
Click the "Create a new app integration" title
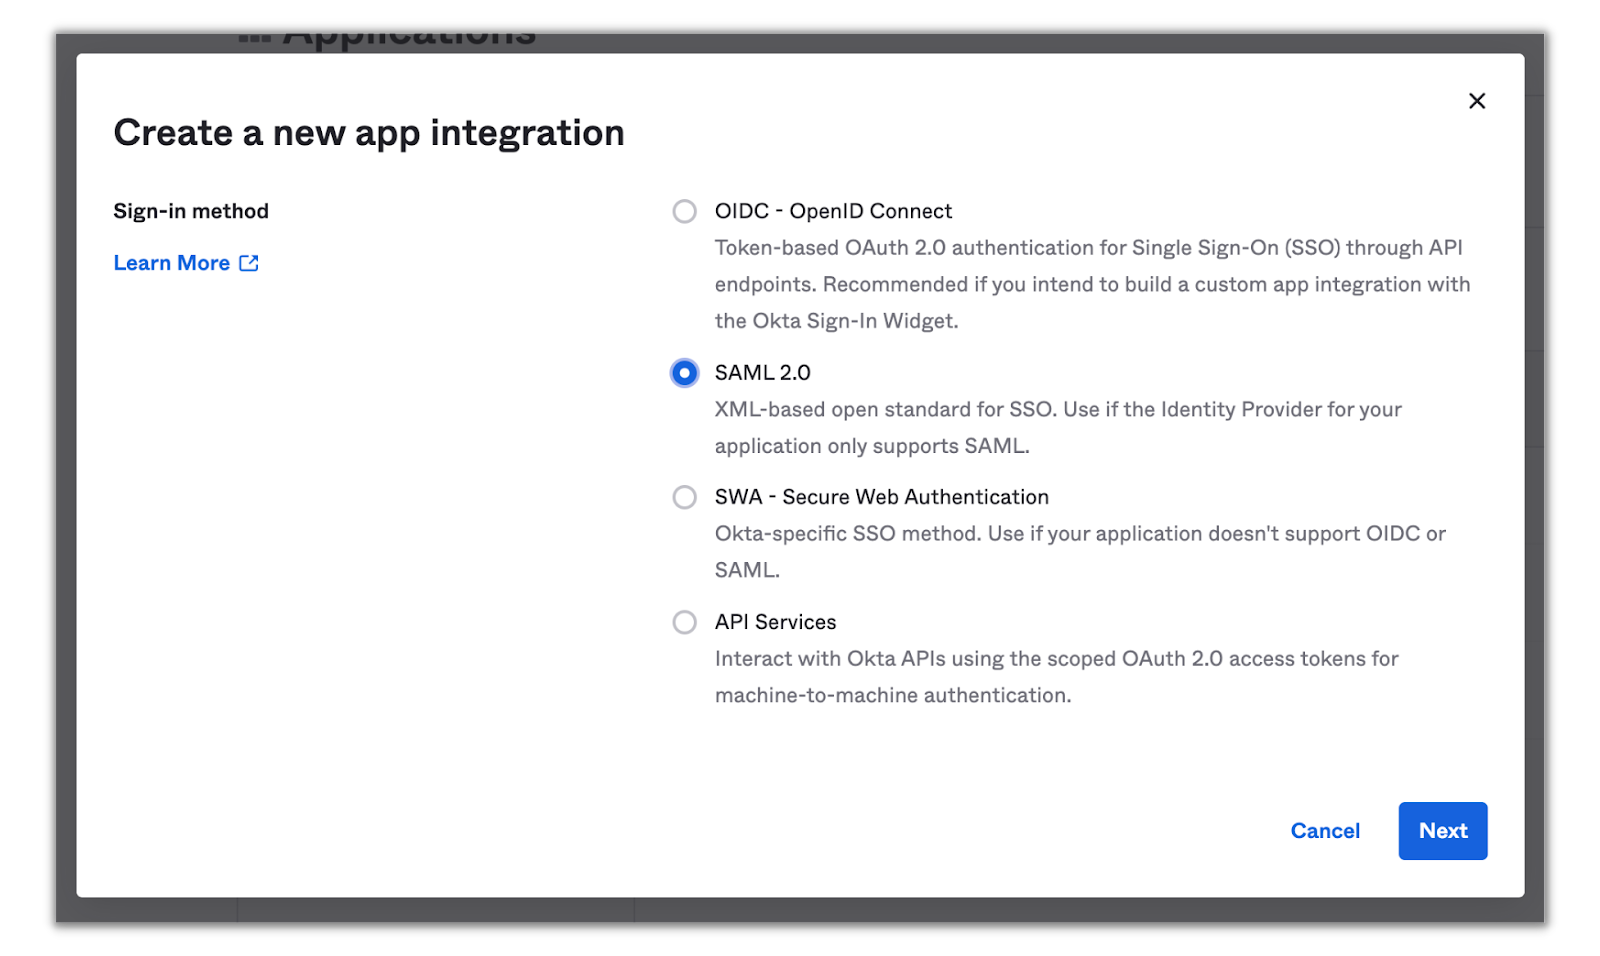368,133
